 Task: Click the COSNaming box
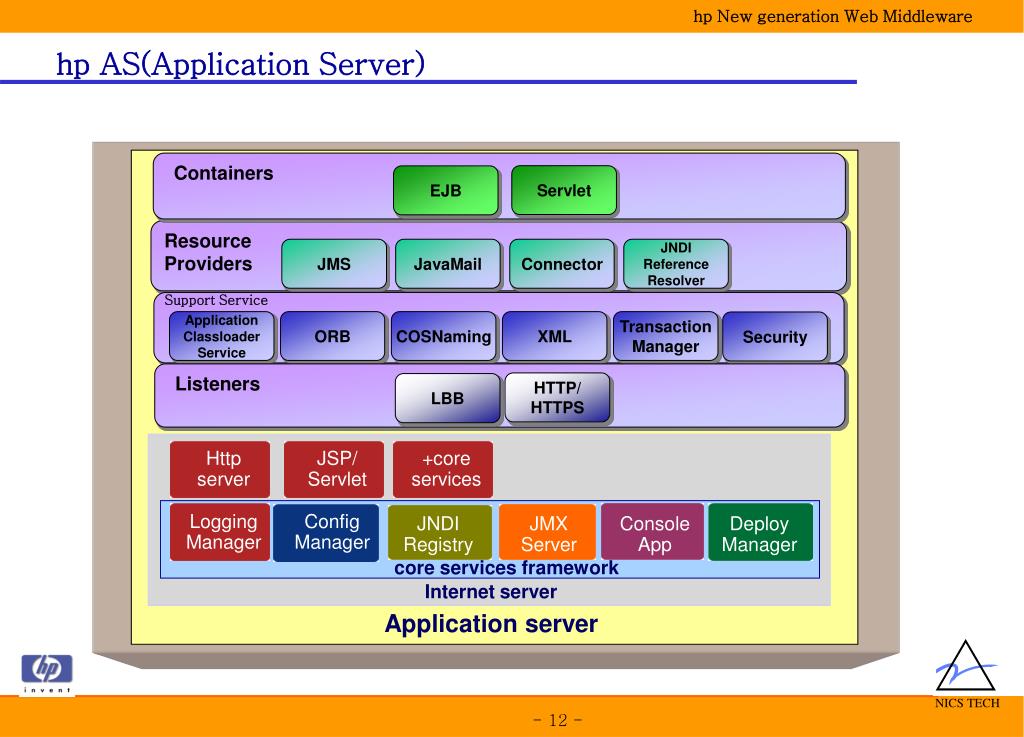(x=443, y=336)
